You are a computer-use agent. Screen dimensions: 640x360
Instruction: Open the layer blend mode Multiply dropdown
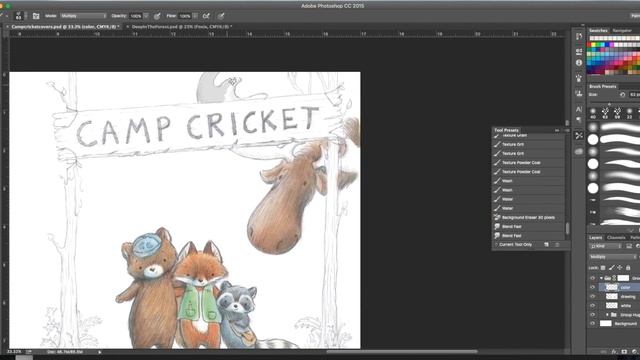[x=613, y=257]
